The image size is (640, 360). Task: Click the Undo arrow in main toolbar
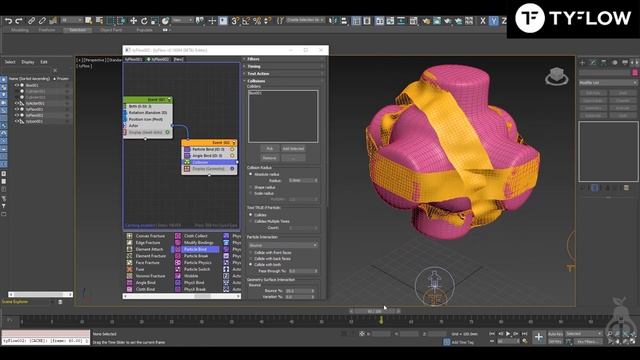pyautogui.click(x=8, y=20)
